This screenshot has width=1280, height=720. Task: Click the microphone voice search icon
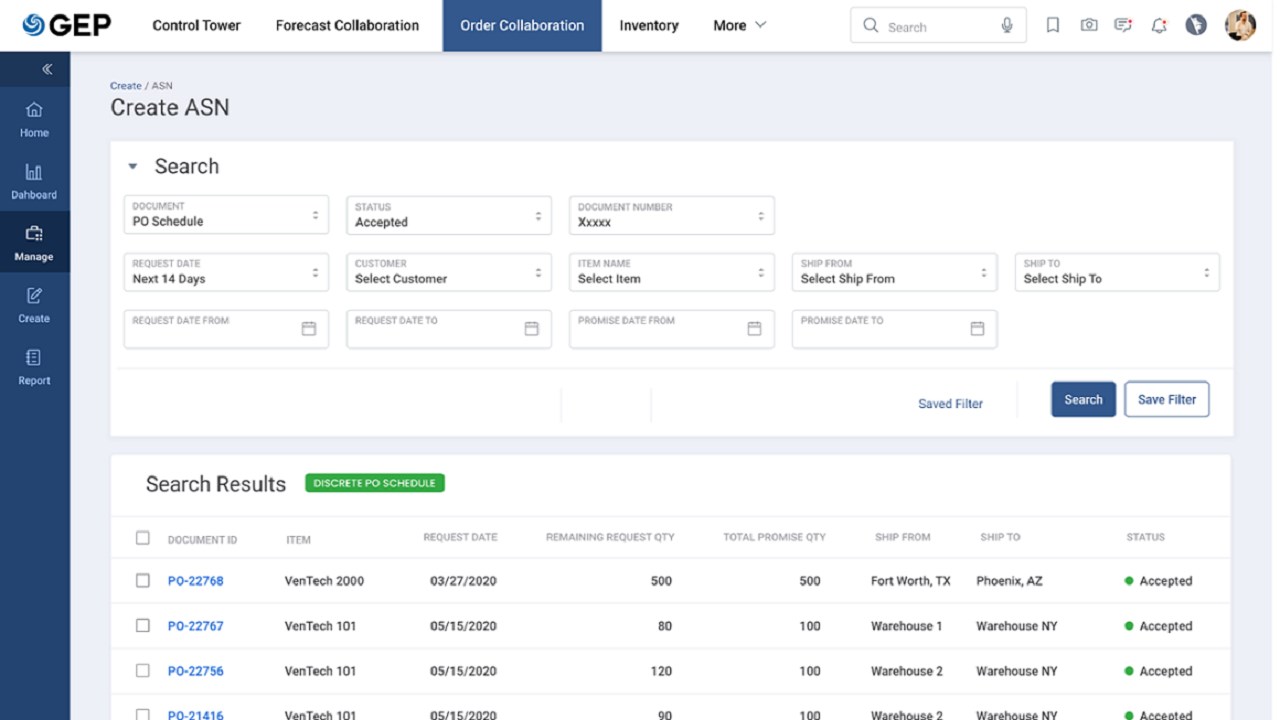[x=1007, y=26]
